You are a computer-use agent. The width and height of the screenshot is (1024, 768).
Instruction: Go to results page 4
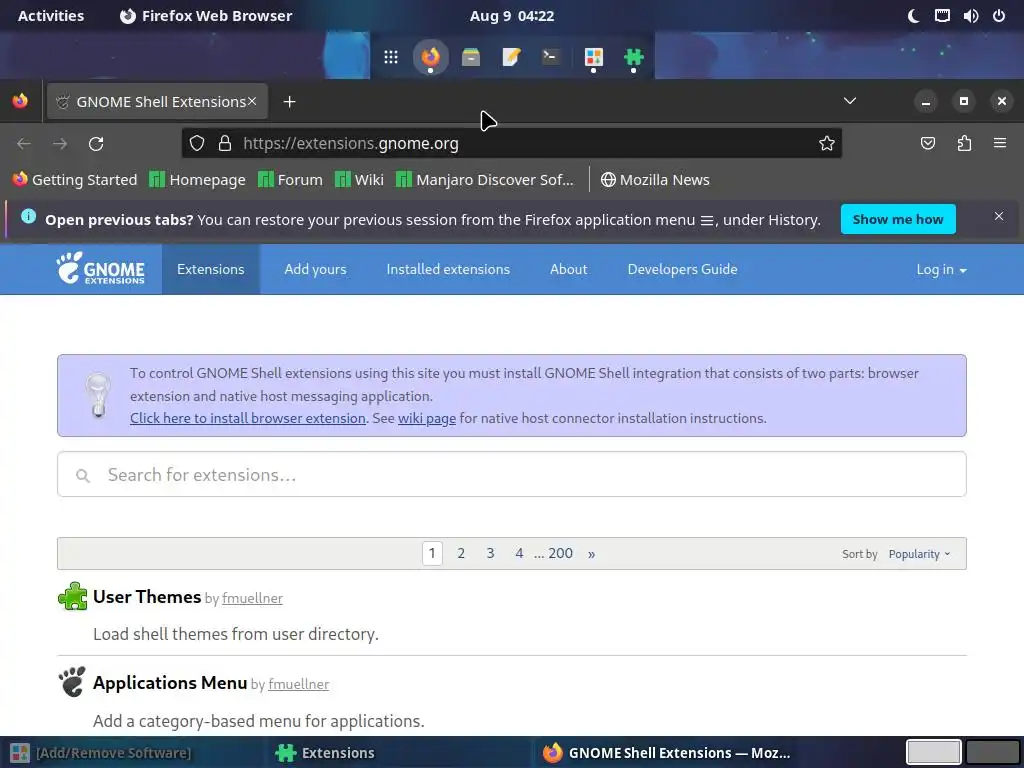coord(519,553)
